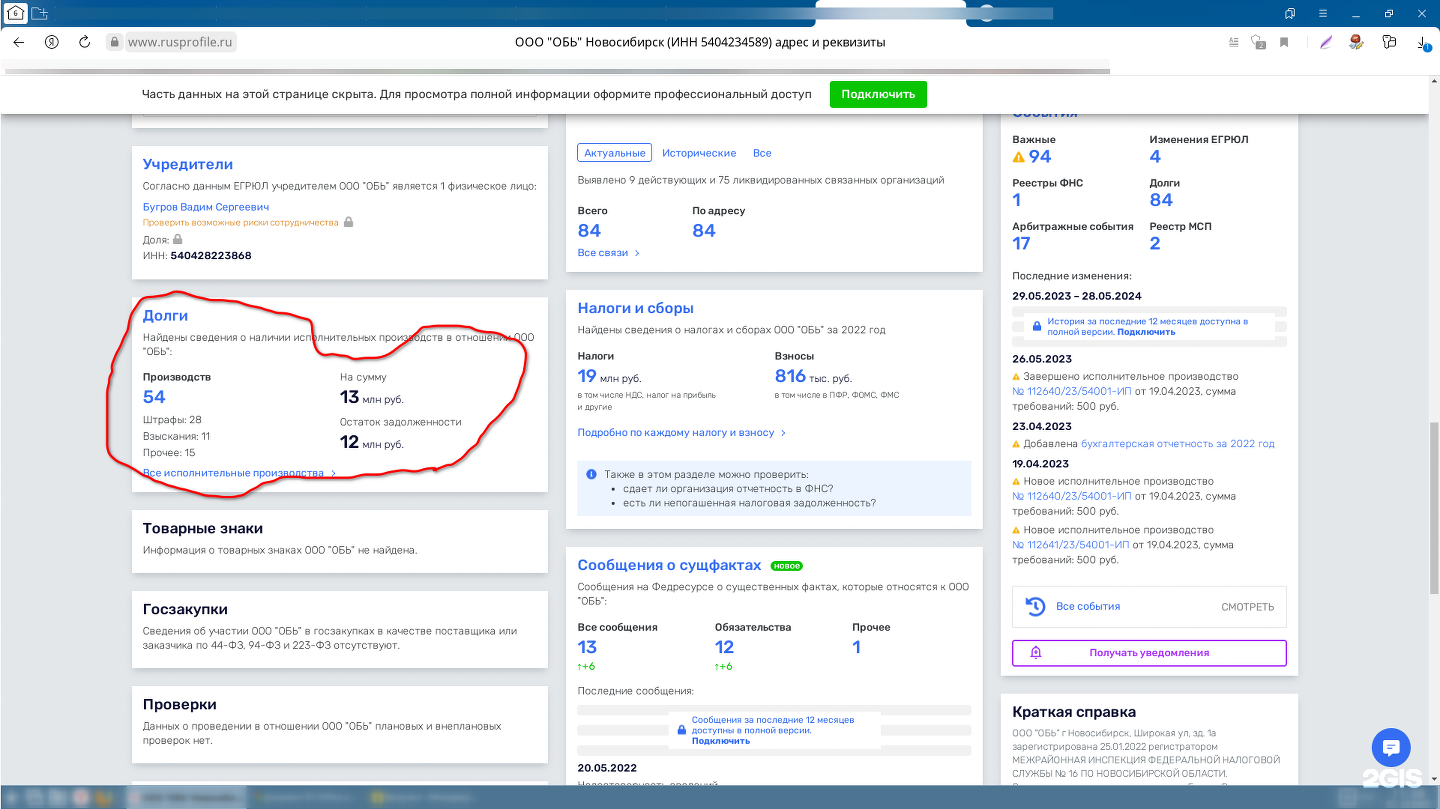Switch to the Исторические tab
This screenshot has width=1440, height=809.
coord(699,153)
